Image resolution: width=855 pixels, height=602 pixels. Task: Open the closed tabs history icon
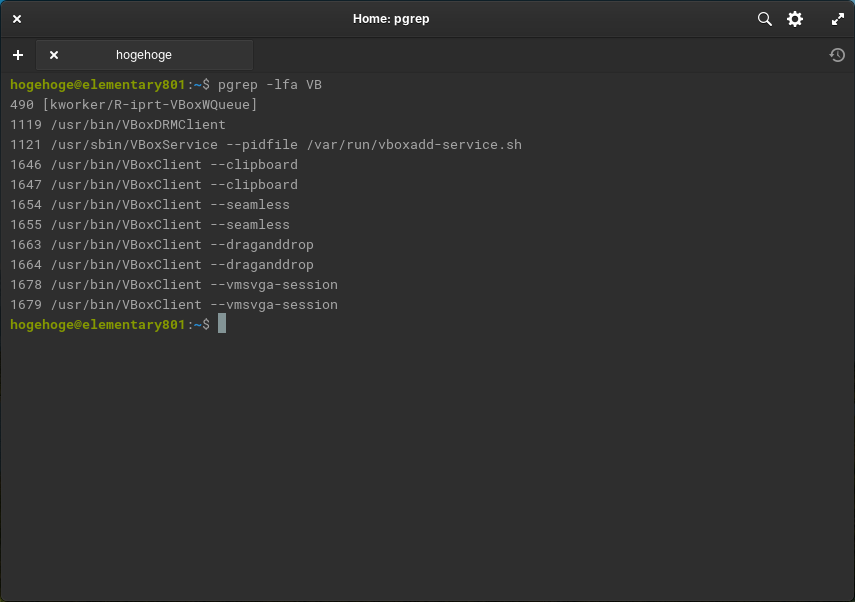tap(837, 55)
